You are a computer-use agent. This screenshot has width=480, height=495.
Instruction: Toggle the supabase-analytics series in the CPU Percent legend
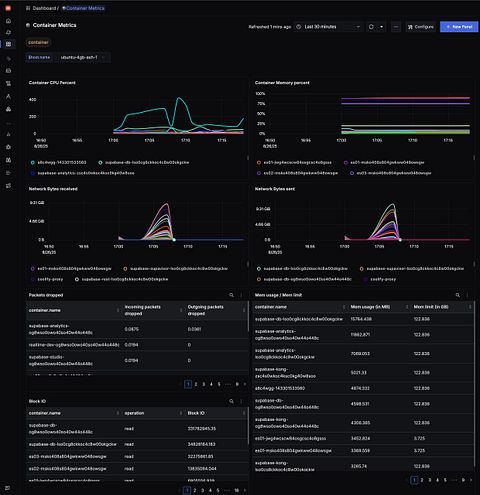pos(83,173)
